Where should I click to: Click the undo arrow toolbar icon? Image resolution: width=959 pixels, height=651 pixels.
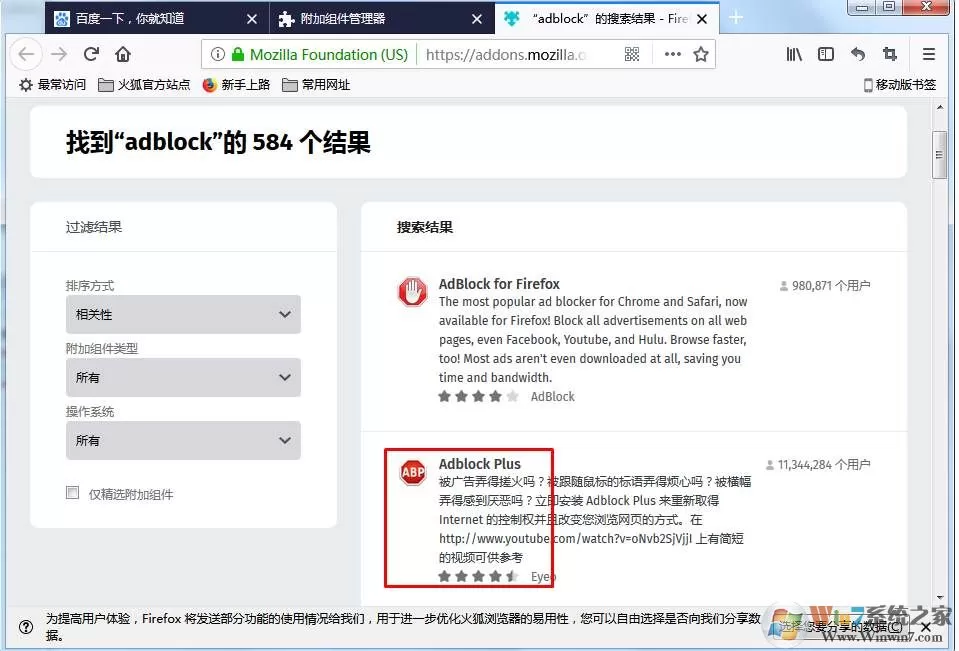[x=857, y=54]
